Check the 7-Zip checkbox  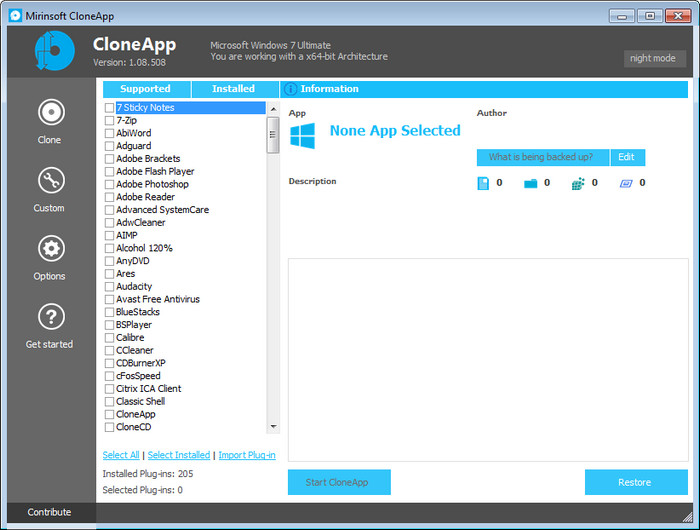109,121
